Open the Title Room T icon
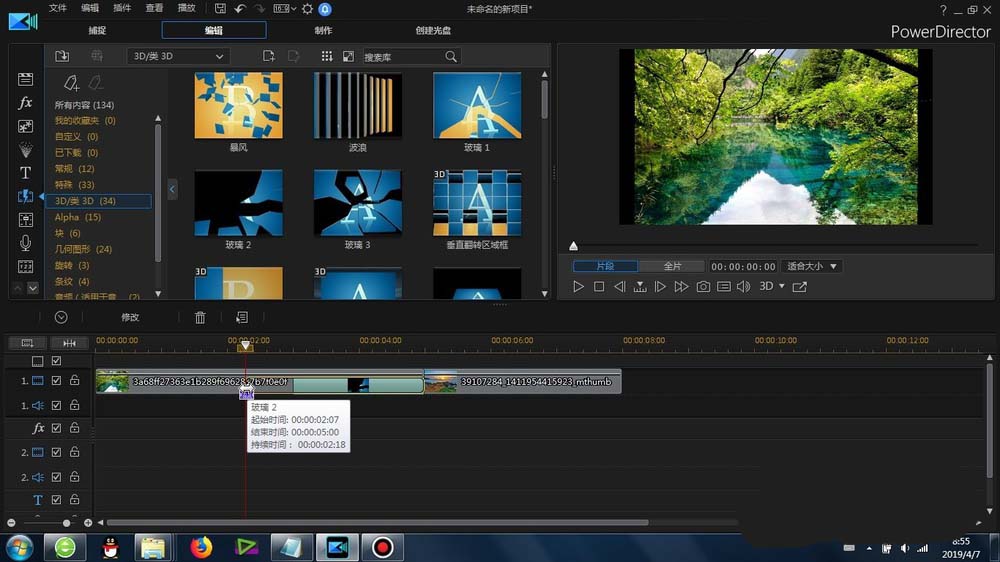Screen dimensions: 1000x562 point(26,173)
